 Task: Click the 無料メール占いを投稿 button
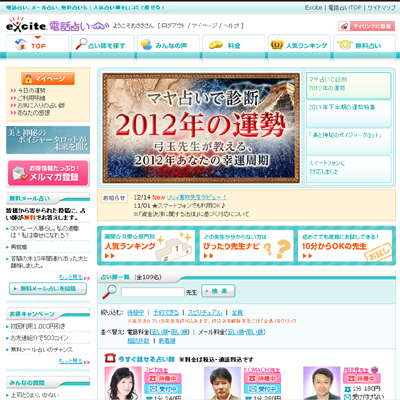(48, 289)
